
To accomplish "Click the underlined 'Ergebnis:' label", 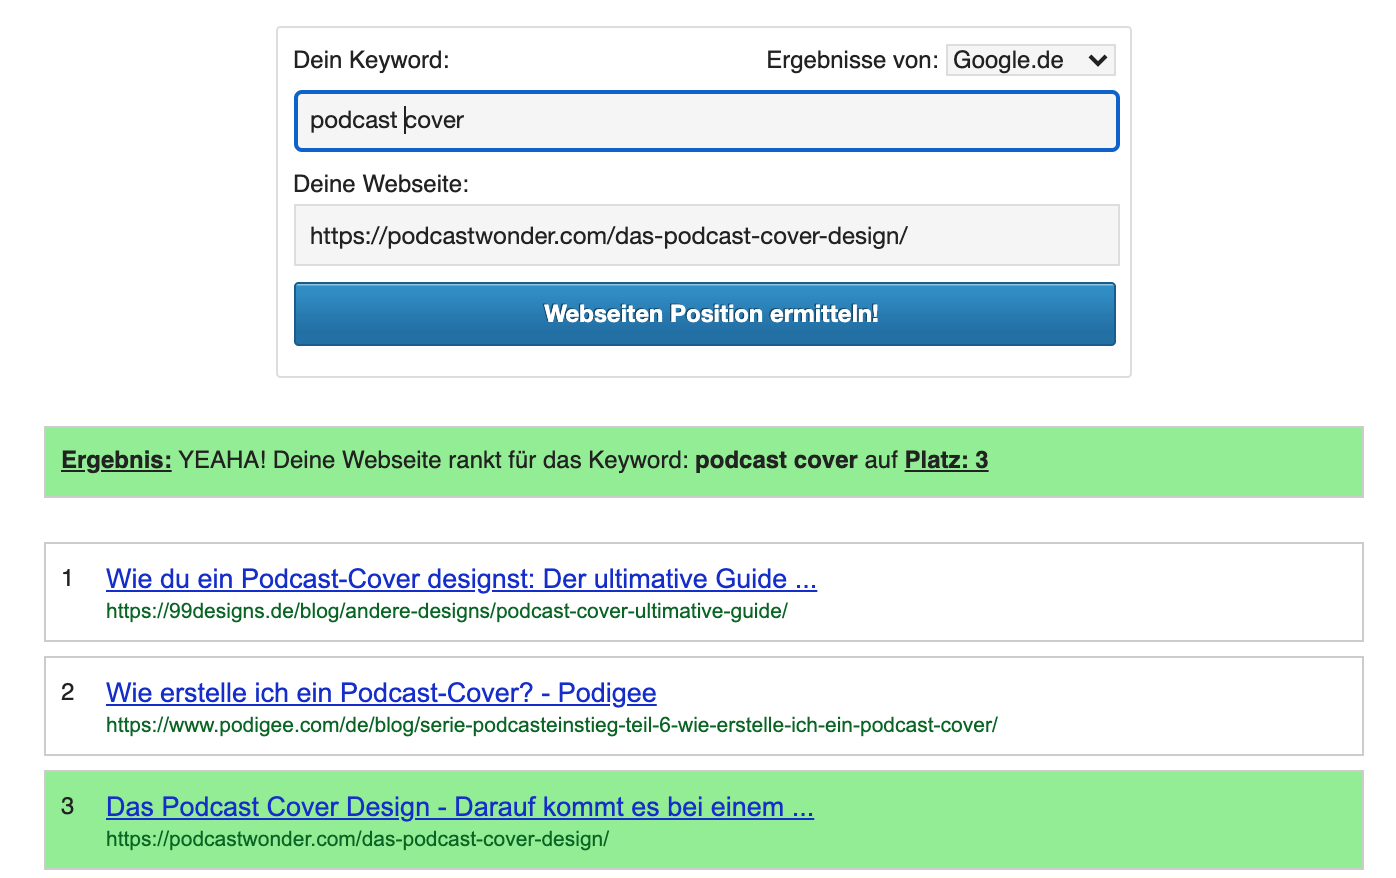I will coord(116,460).
